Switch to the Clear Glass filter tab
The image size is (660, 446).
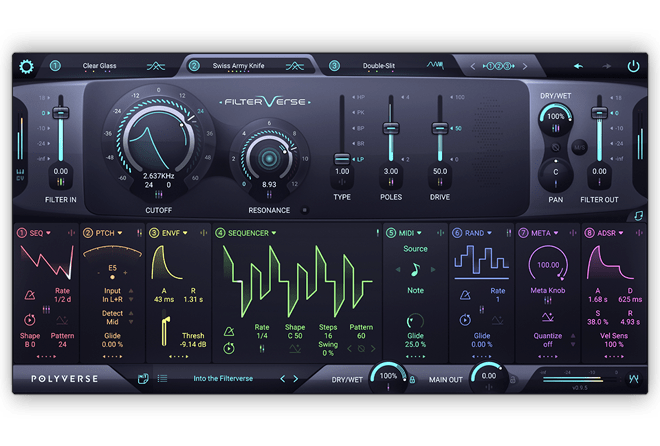click(x=99, y=66)
